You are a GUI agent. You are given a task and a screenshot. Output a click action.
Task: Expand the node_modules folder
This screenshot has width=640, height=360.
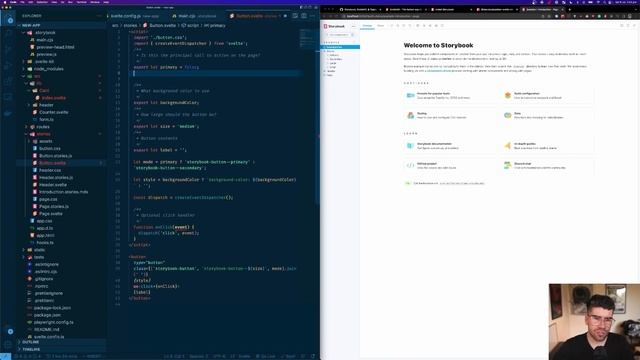(x=49, y=69)
